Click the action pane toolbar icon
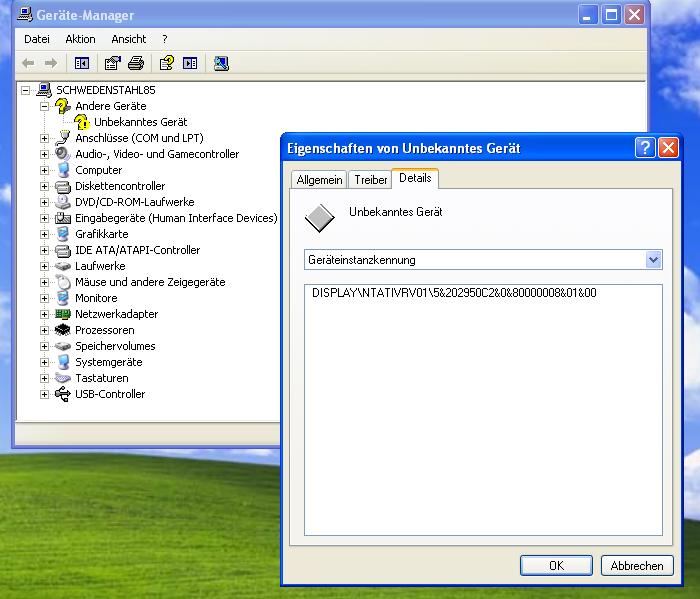This screenshot has height=599, width=700. pos(190,63)
